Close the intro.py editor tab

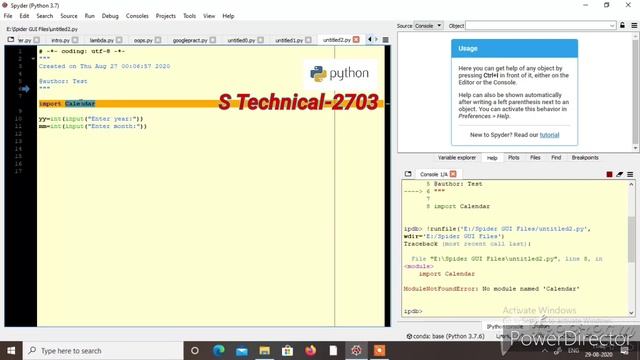[x=75, y=40]
